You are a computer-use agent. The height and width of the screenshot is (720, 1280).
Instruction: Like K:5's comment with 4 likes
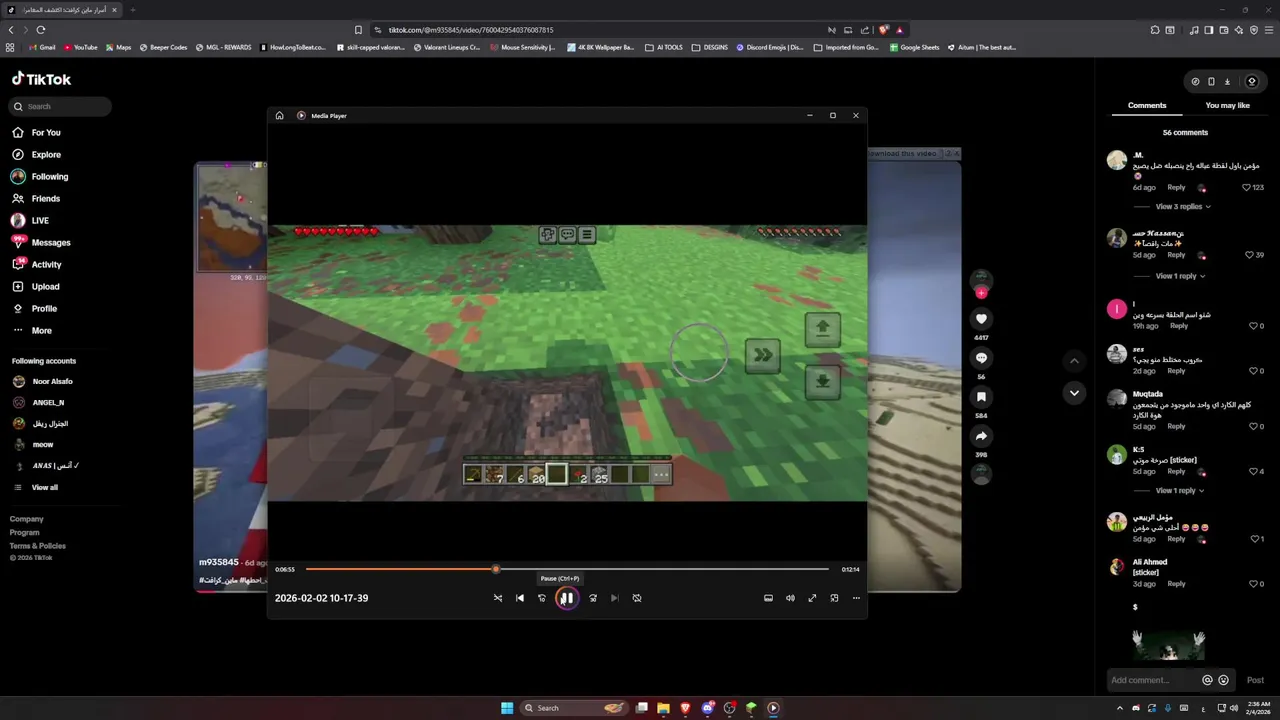[x=1254, y=471]
